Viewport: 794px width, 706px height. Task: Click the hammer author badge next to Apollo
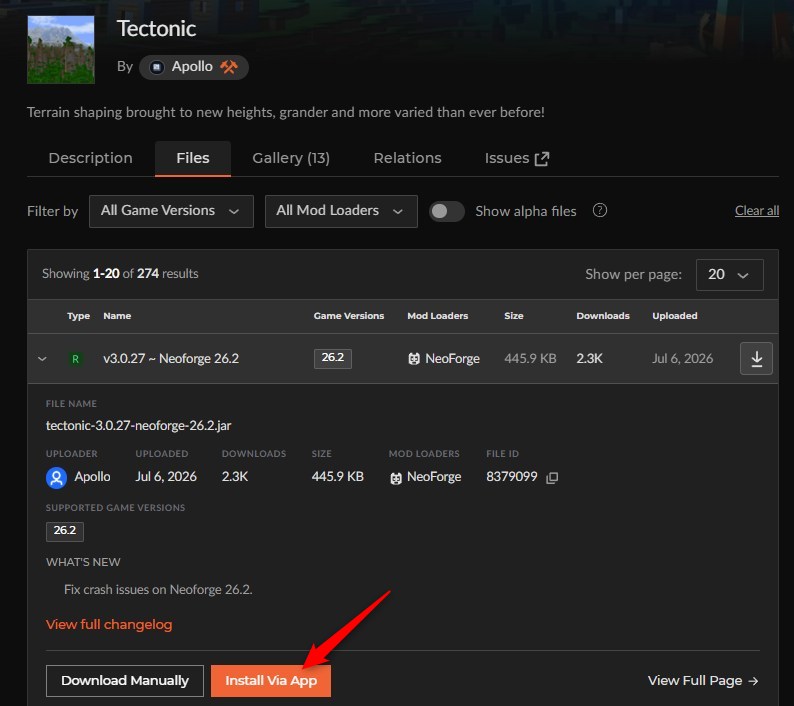click(229, 67)
